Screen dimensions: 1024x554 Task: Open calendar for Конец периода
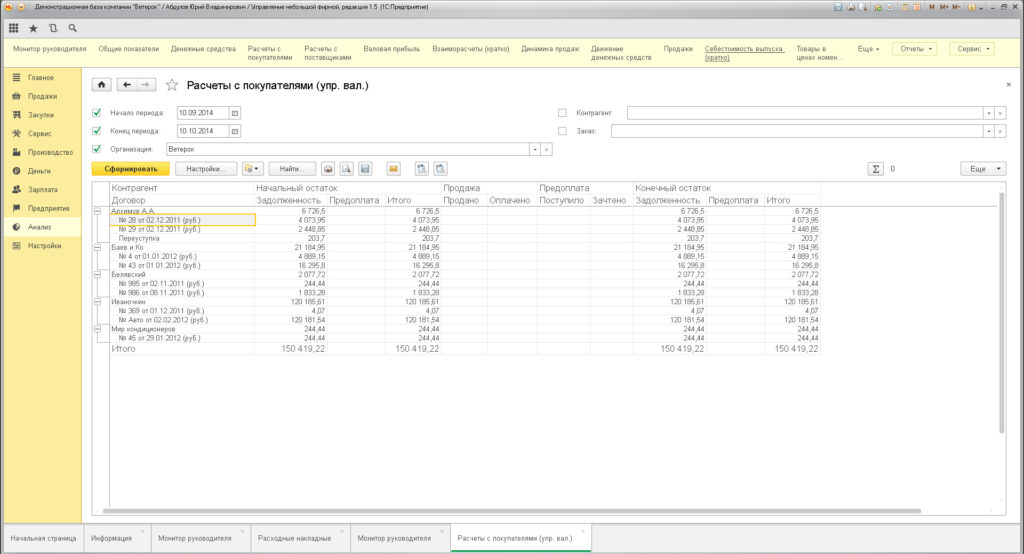(x=235, y=131)
